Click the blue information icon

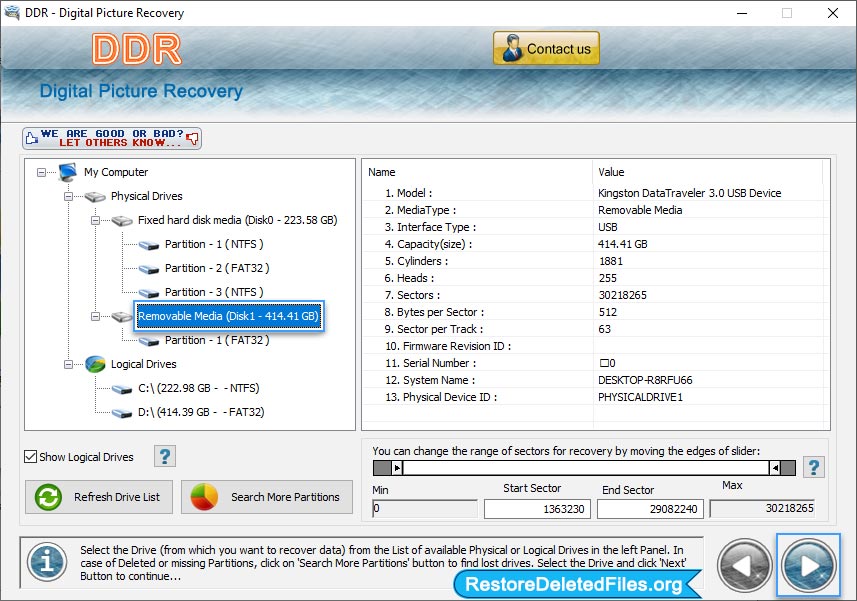tap(48, 562)
